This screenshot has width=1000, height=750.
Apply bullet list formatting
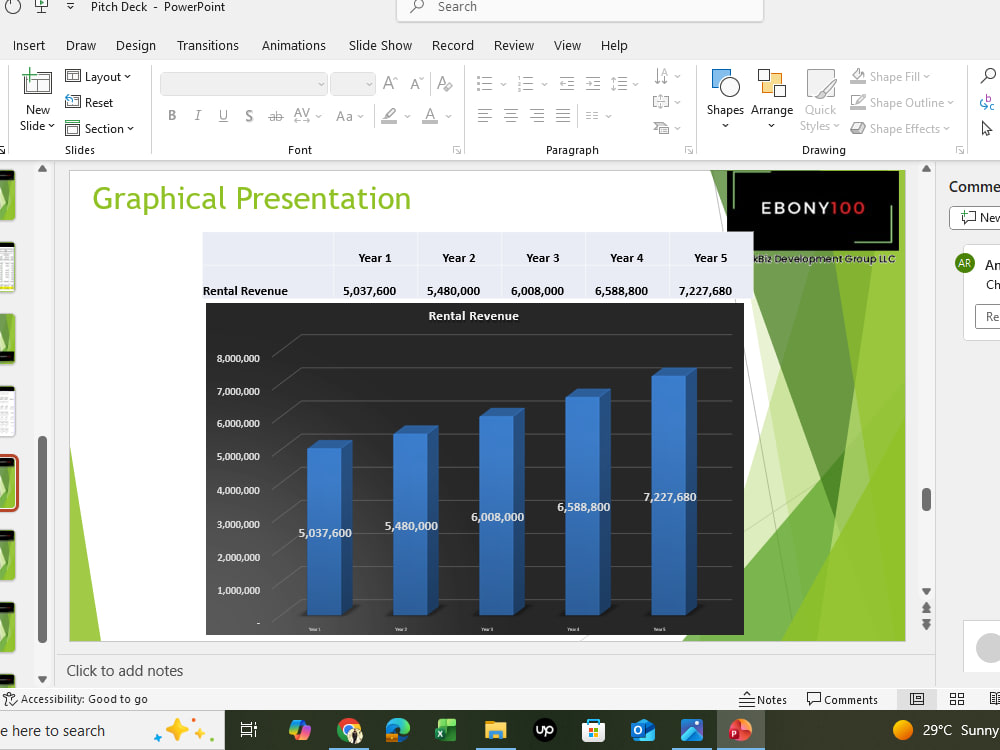tap(485, 84)
